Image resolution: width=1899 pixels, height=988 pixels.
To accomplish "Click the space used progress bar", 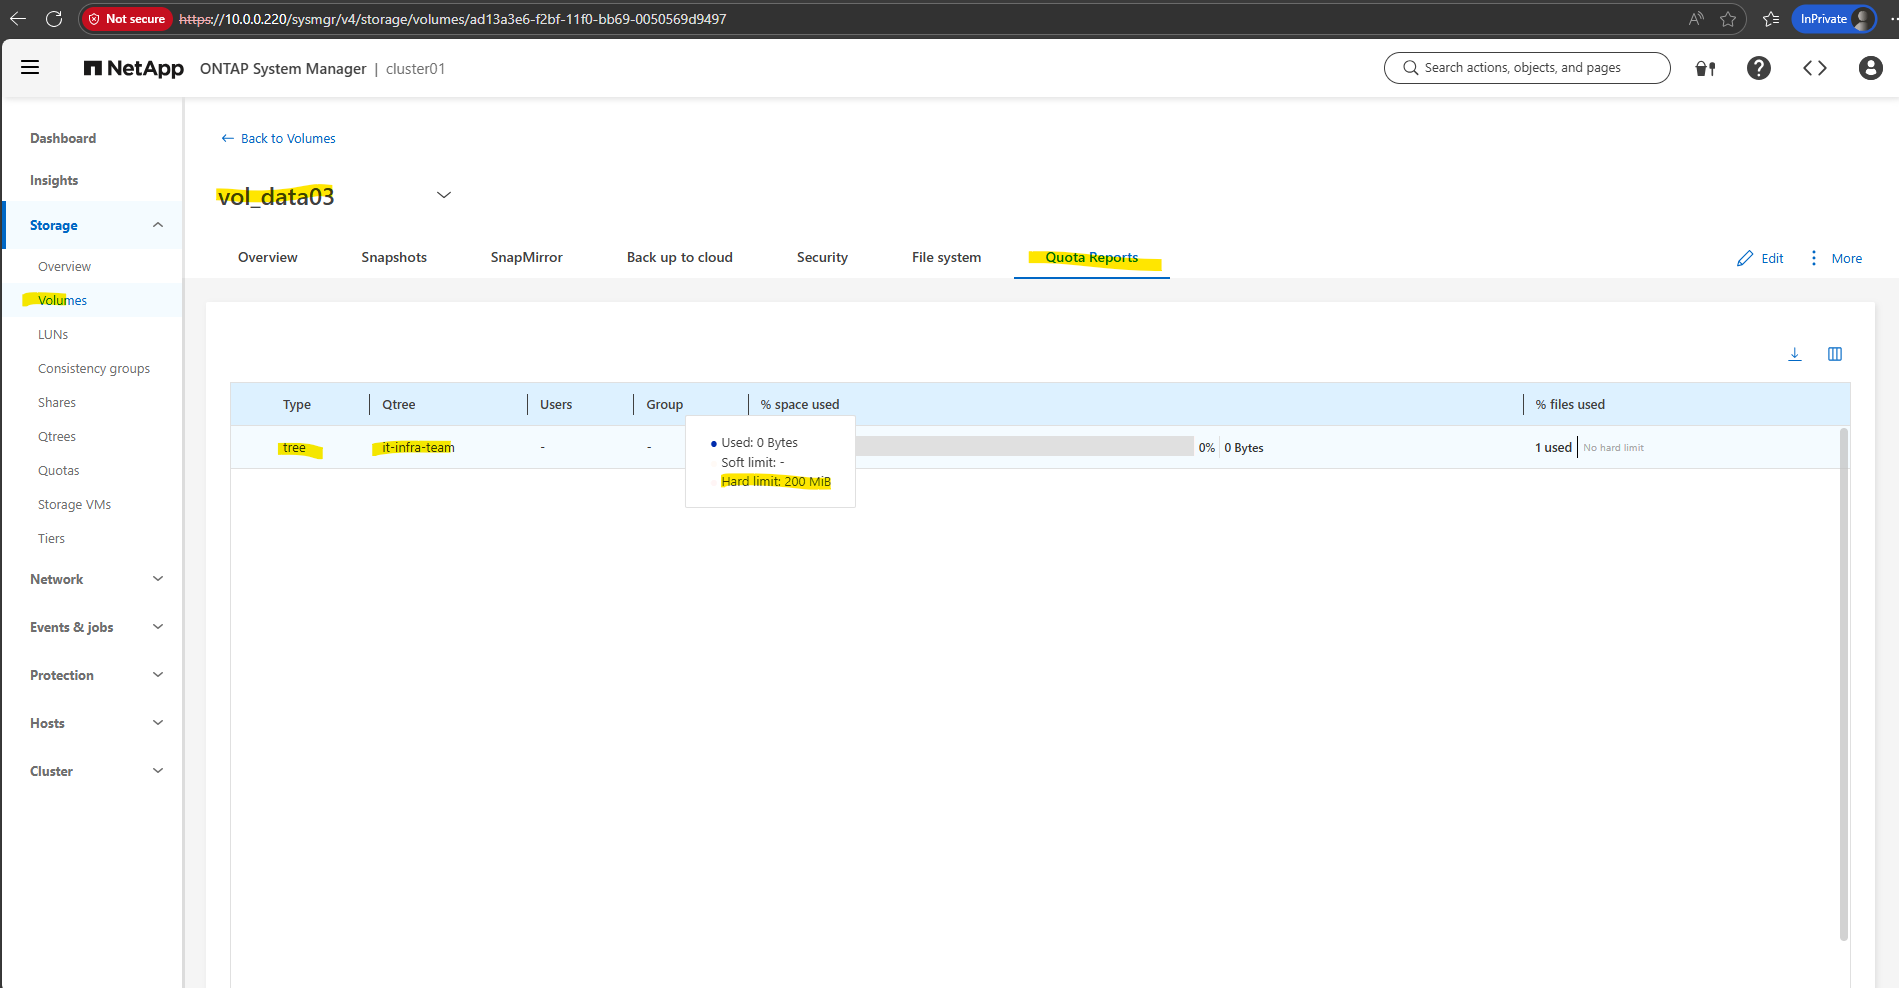I will pyautogui.click(x=1023, y=446).
